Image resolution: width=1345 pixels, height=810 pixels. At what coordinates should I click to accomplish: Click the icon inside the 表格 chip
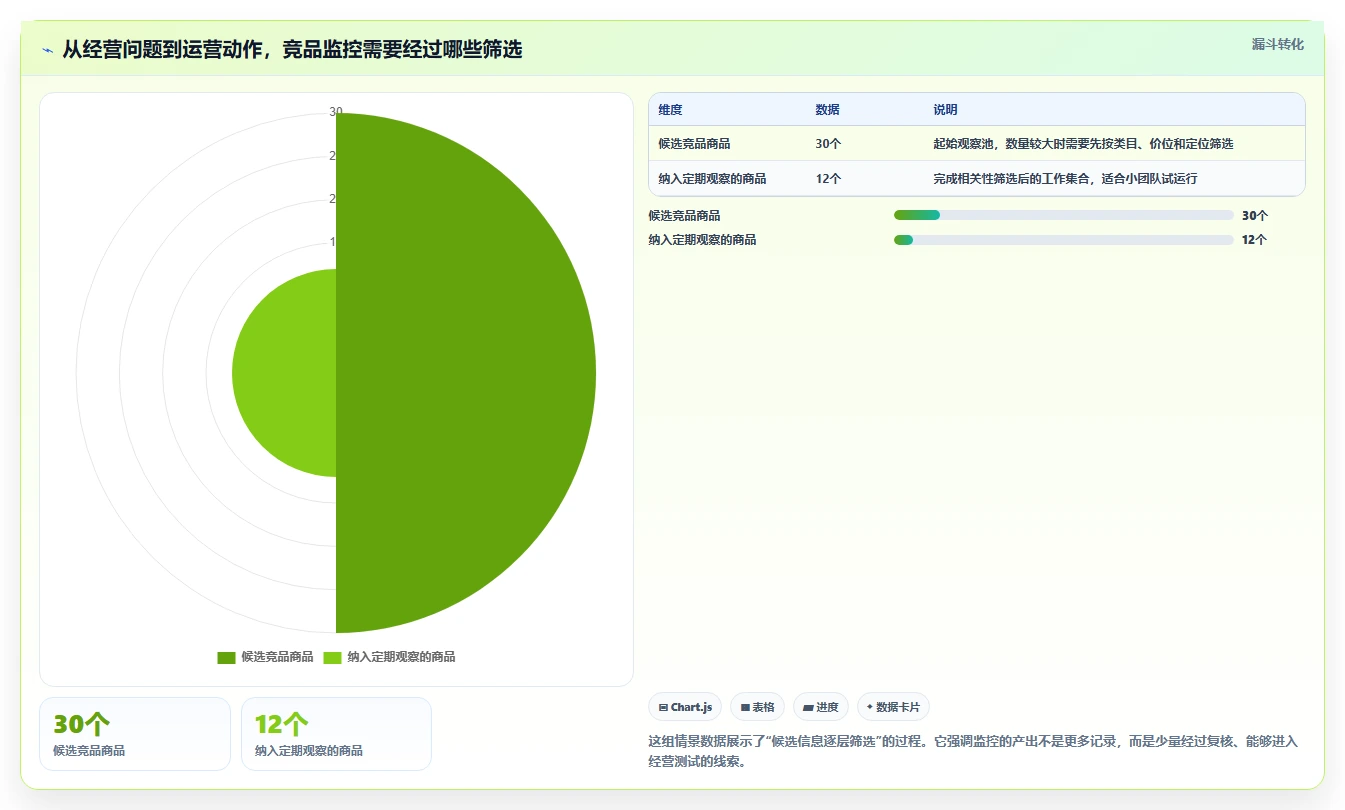tap(745, 707)
